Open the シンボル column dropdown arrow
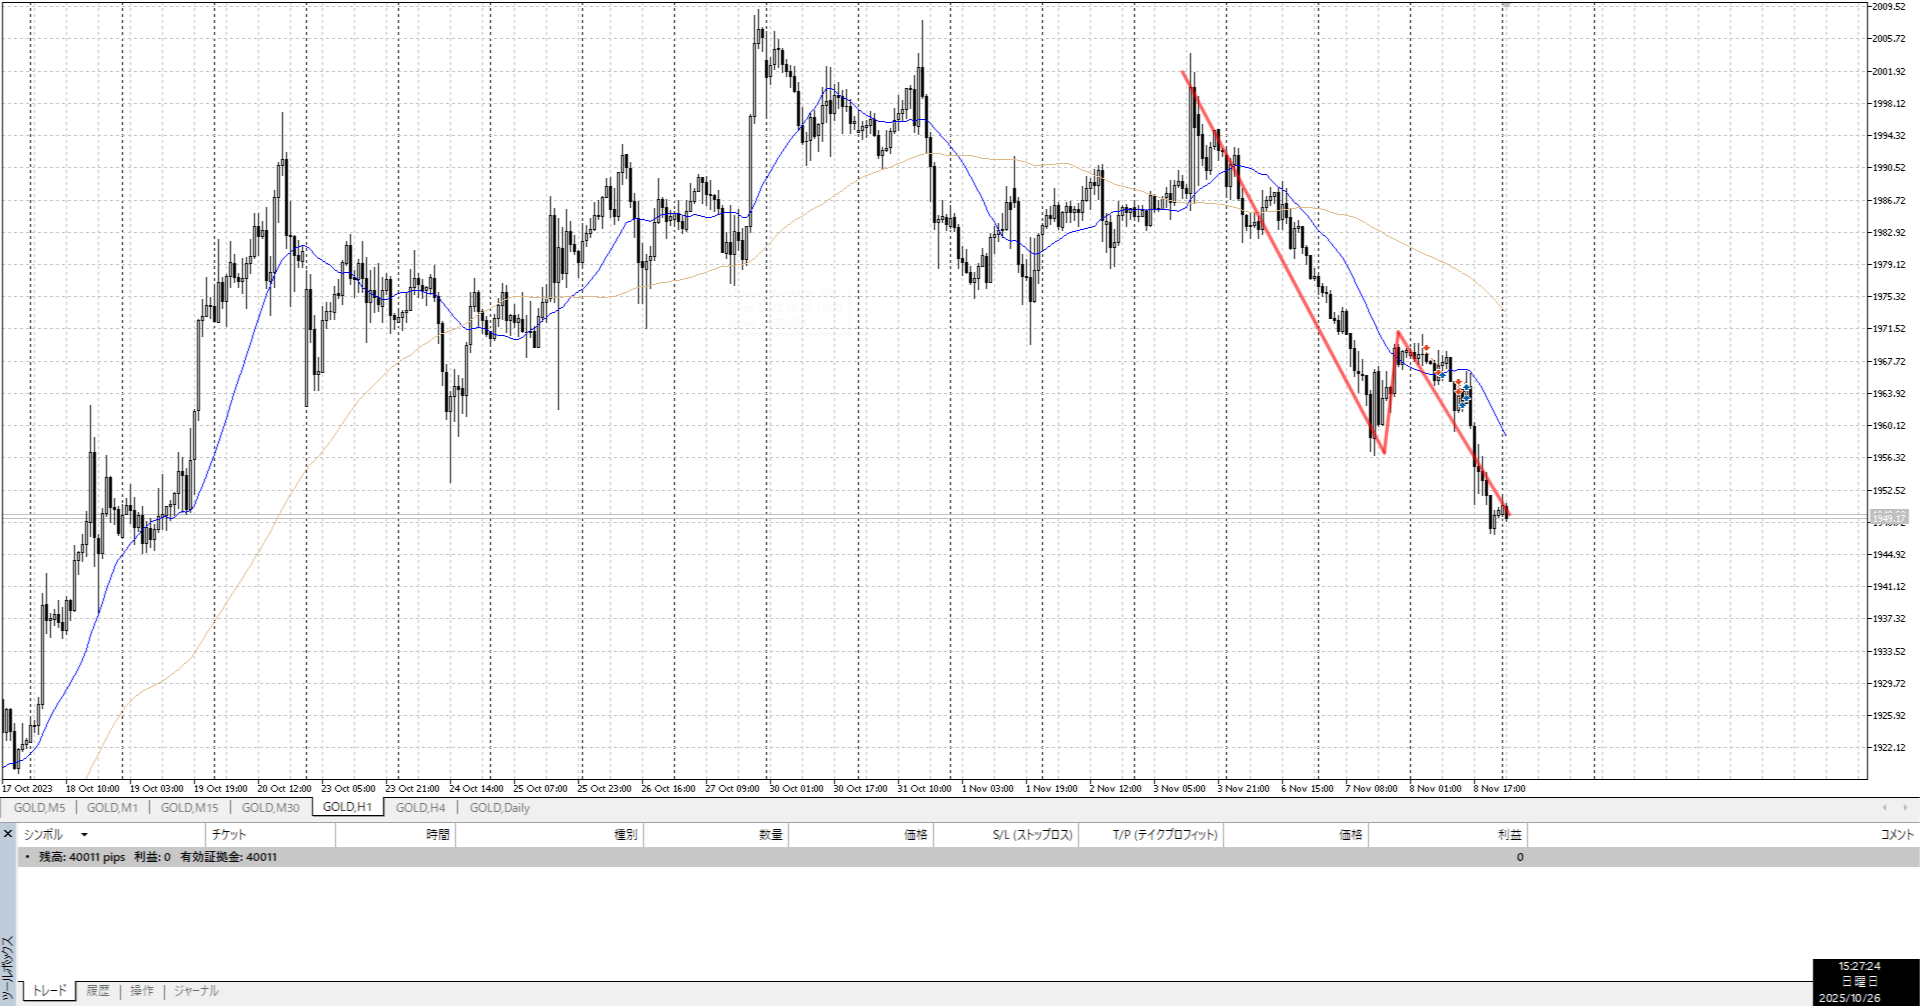This screenshot has width=1920, height=1006. (84, 835)
